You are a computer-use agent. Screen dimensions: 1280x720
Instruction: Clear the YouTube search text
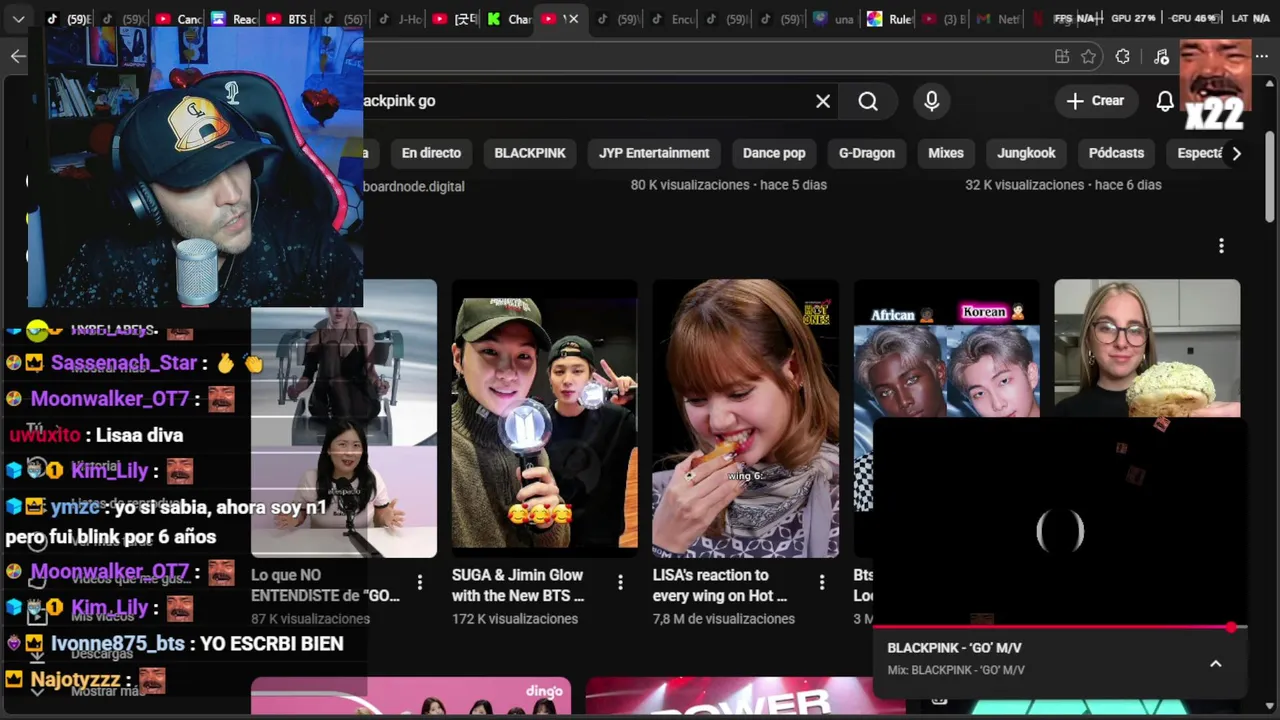[x=823, y=101]
